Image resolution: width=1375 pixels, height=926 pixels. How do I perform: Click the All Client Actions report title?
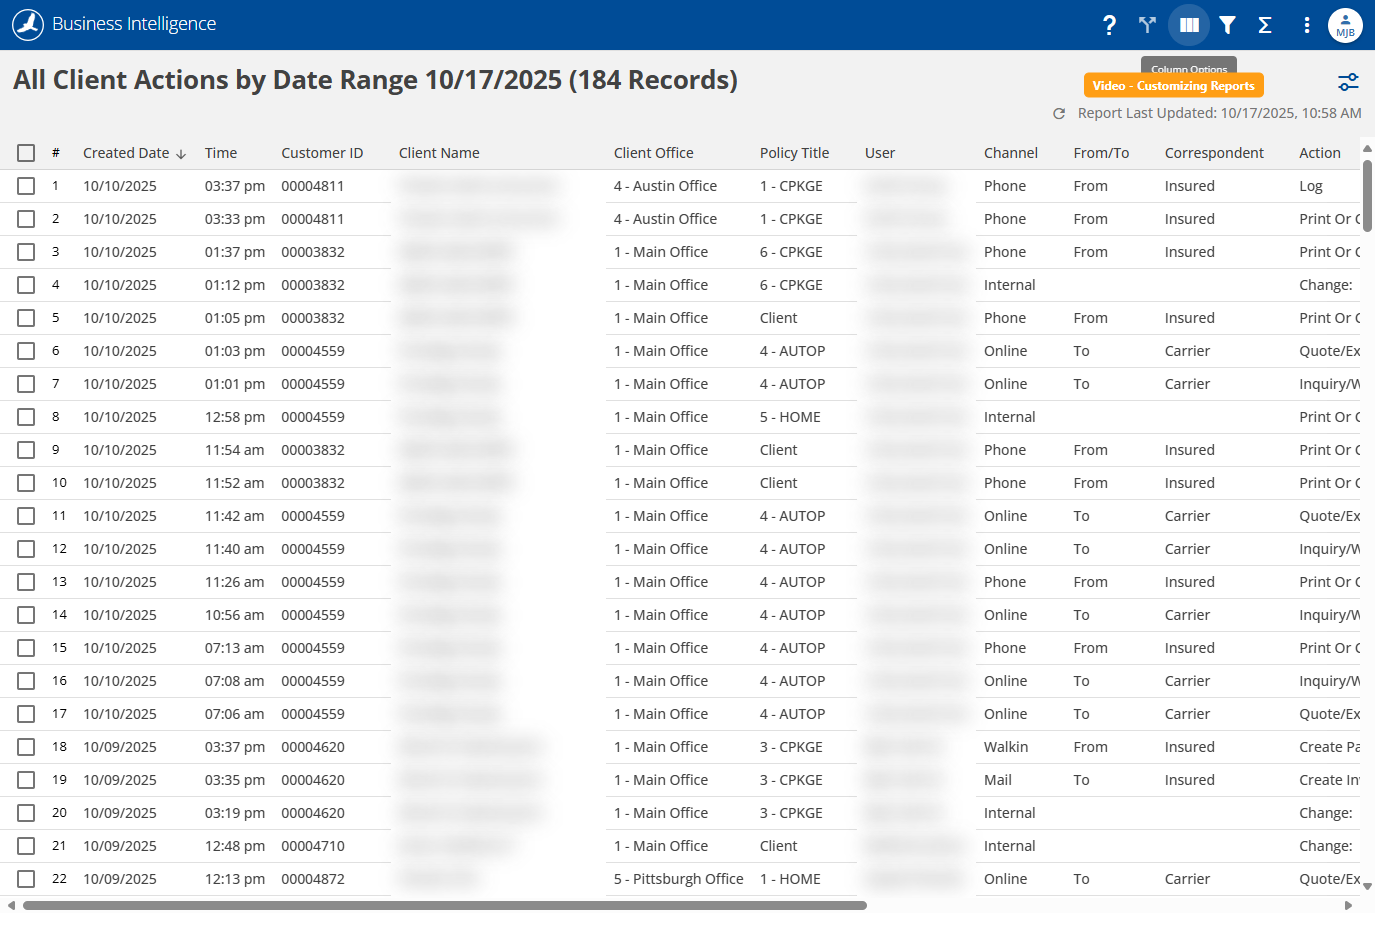(x=376, y=80)
